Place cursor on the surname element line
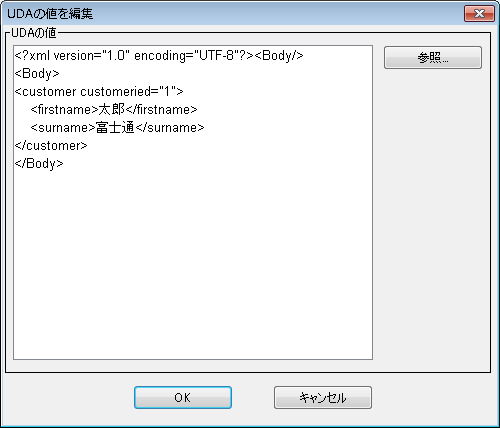 [117, 127]
